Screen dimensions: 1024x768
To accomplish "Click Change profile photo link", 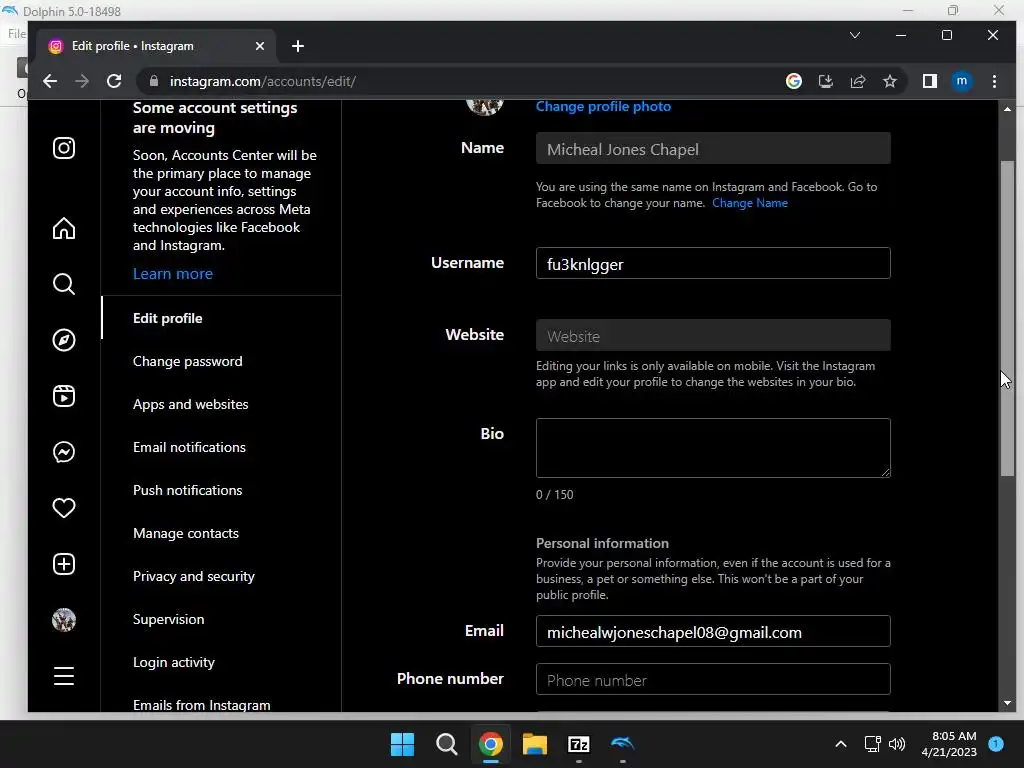I will point(603,106).
